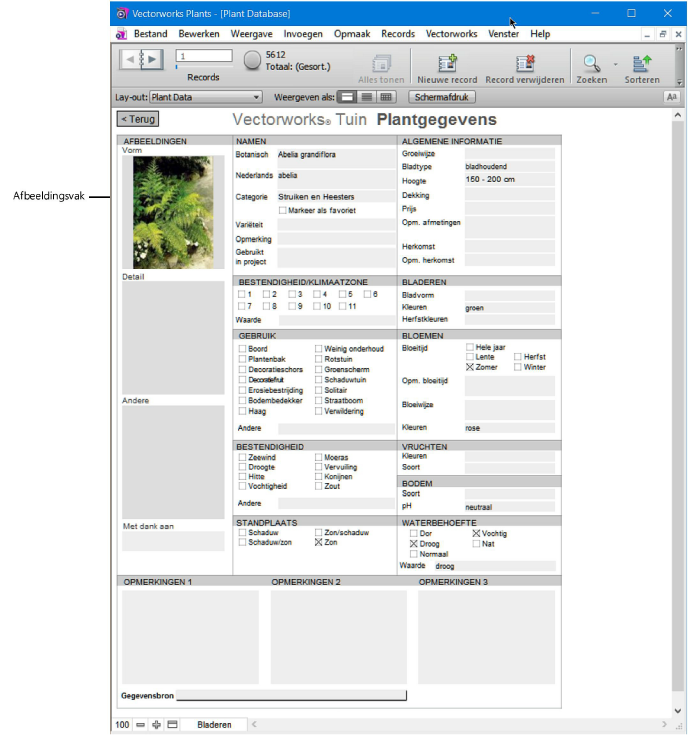Click the Record verwijderen icon
Image resolution: width=688 pixels, height=735 pixels.
click(x=525, y=64)
